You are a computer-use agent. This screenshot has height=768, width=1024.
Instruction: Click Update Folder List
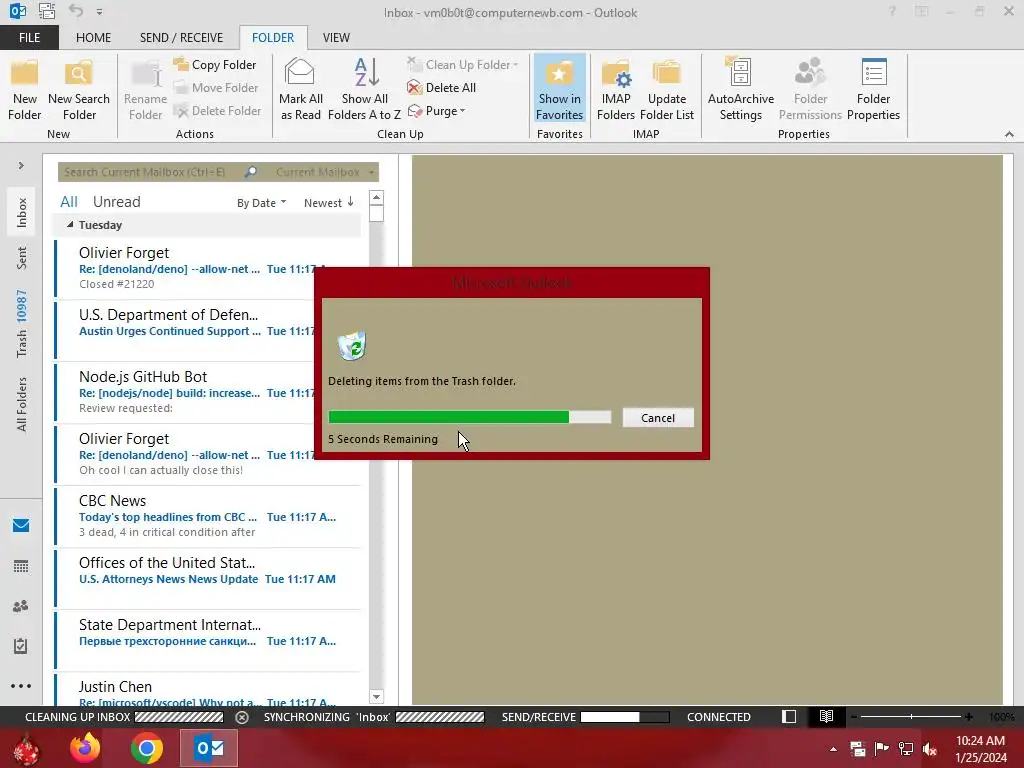pyautogui.click(x=667, y=89)
